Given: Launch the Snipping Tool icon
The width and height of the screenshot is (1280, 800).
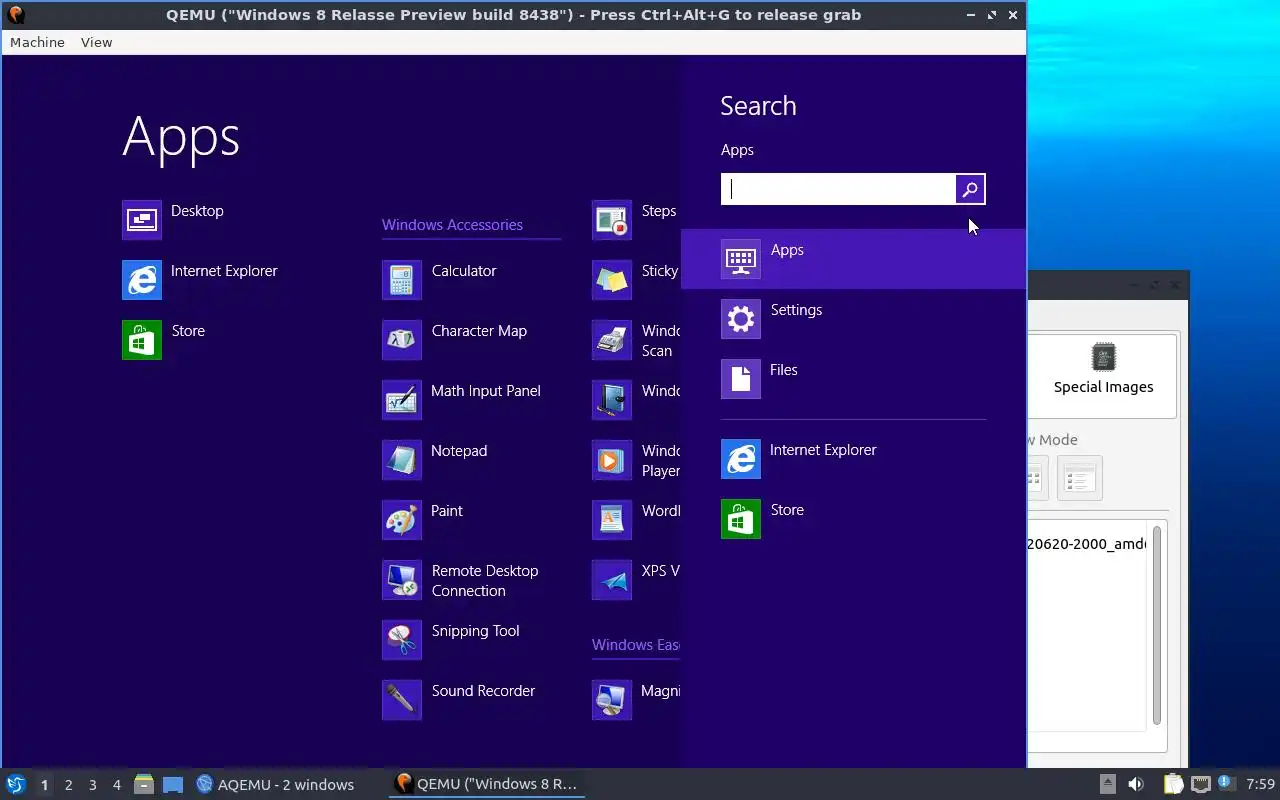Looking at the screenshot, I should (402, 640).
